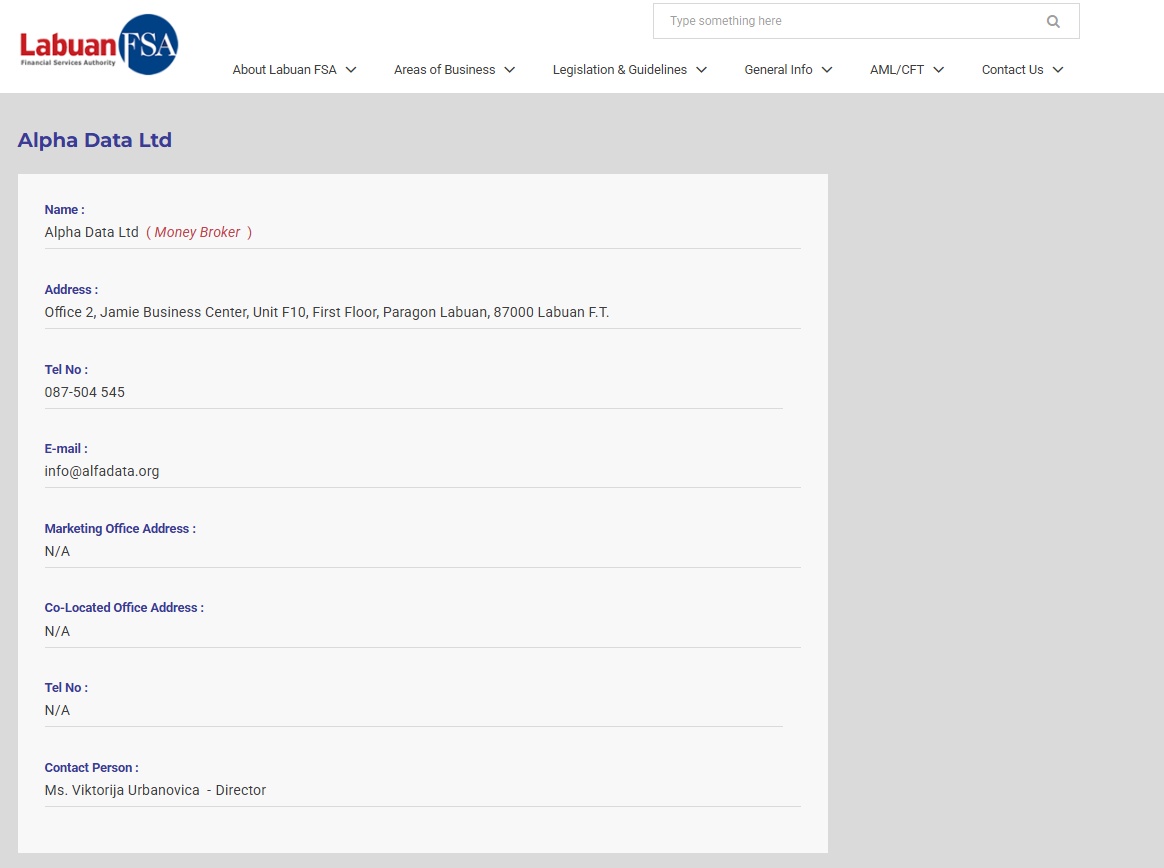Click N/A under Marketing Office Address

pyautogui.click(x=57, y=552)
